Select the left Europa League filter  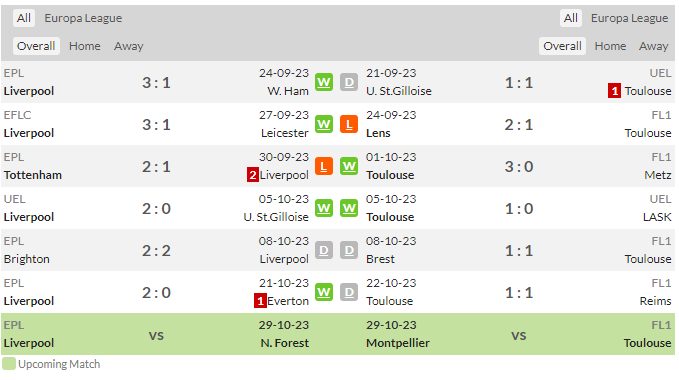[83, 18]
